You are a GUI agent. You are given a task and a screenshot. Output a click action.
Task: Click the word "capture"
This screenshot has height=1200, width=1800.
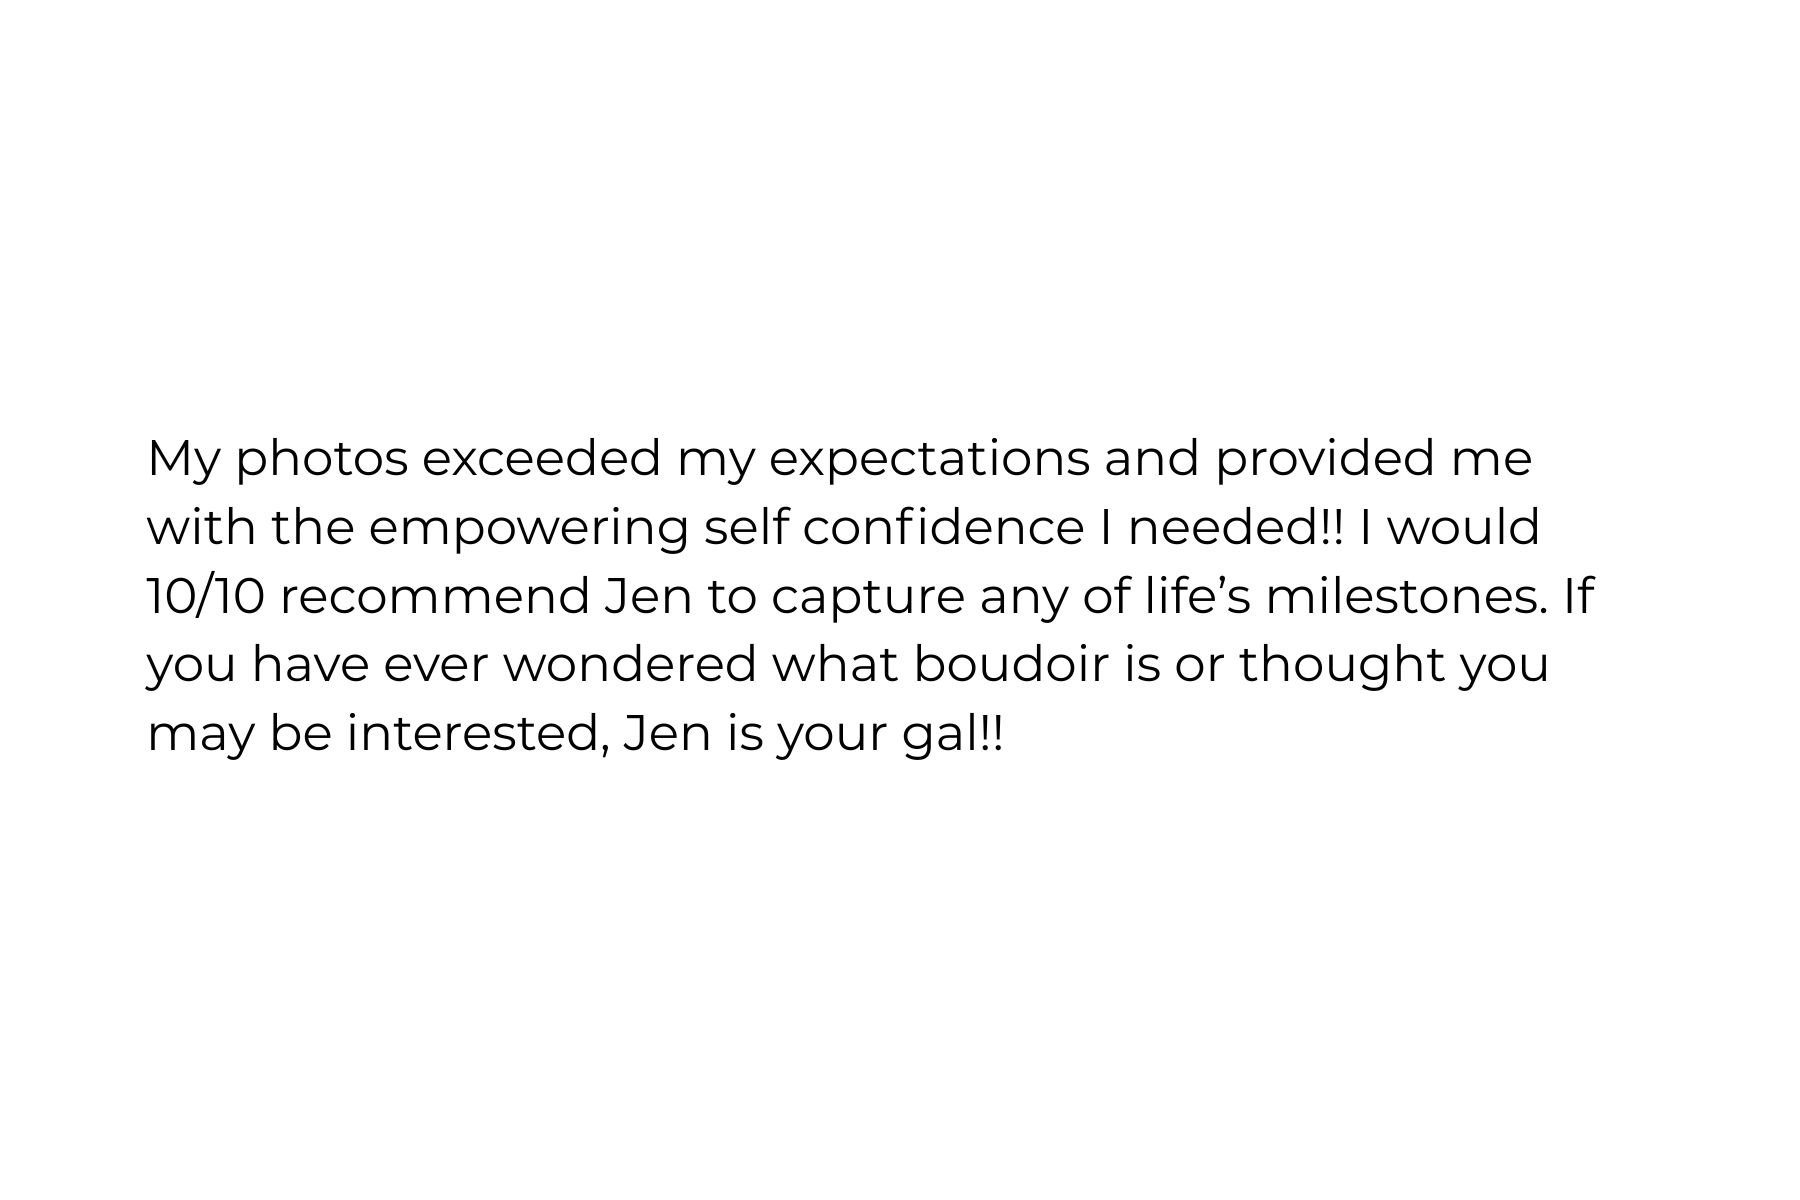pos(867,598)
